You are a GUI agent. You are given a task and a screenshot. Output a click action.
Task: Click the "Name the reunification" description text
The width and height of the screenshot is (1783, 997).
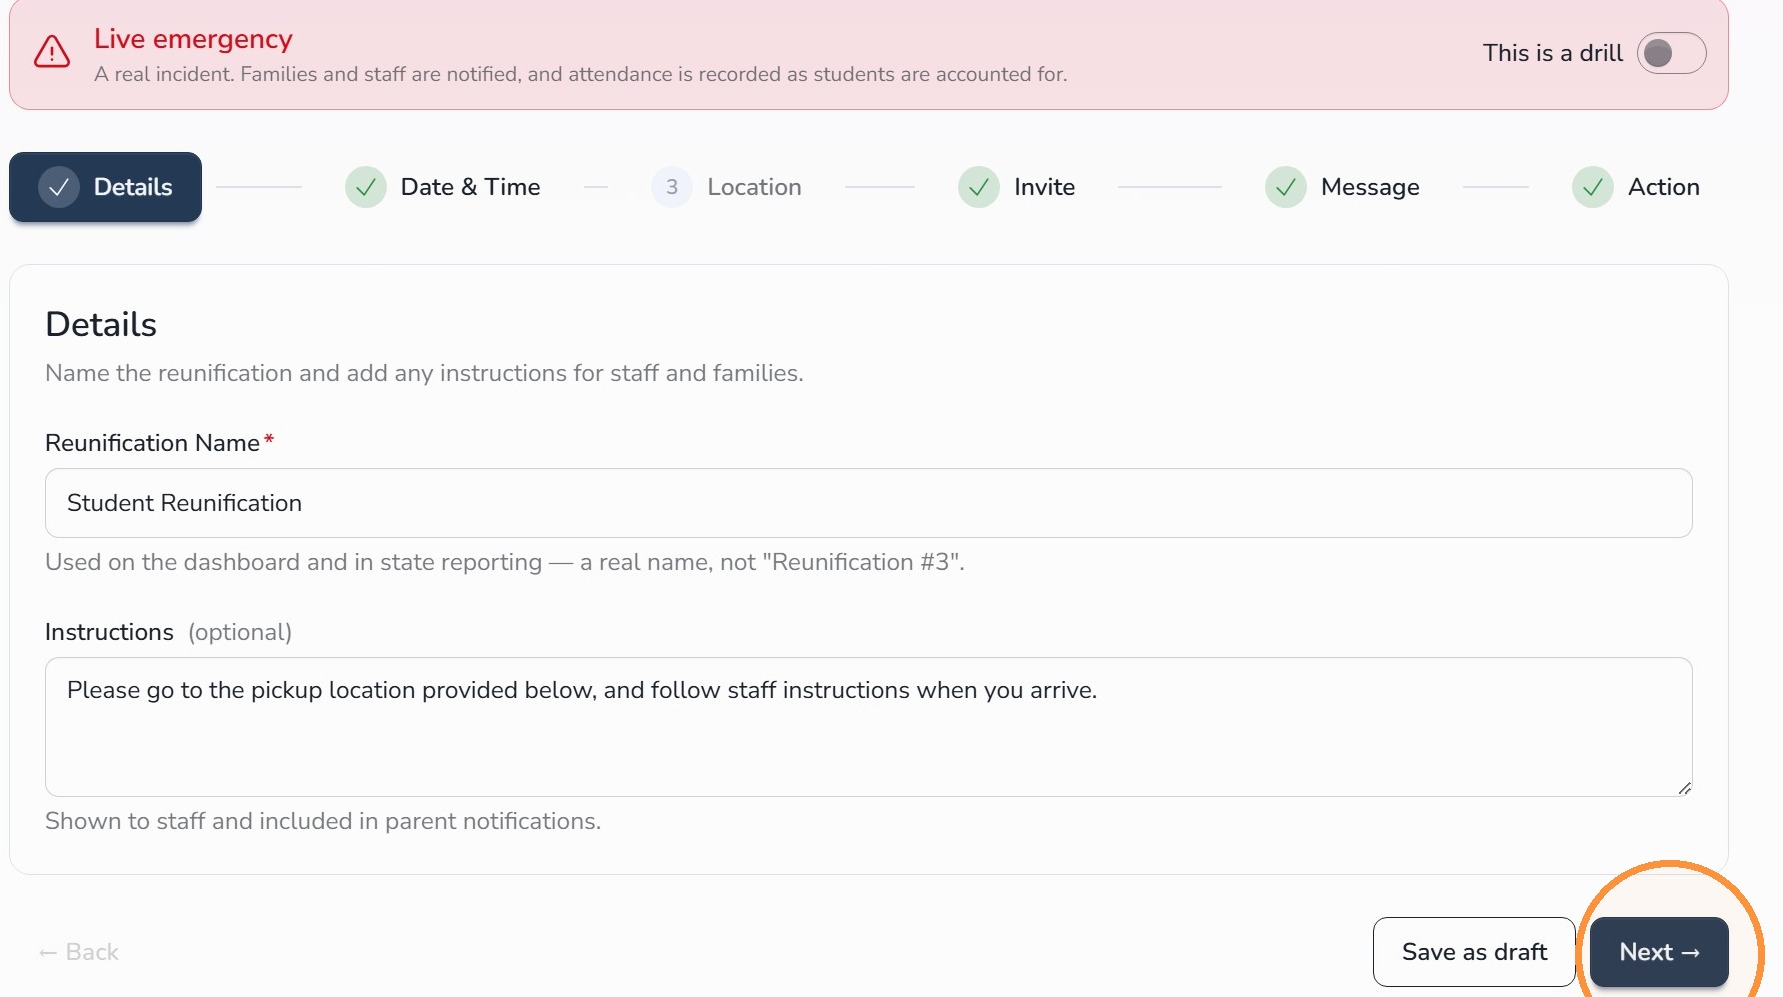click(424, 373)
